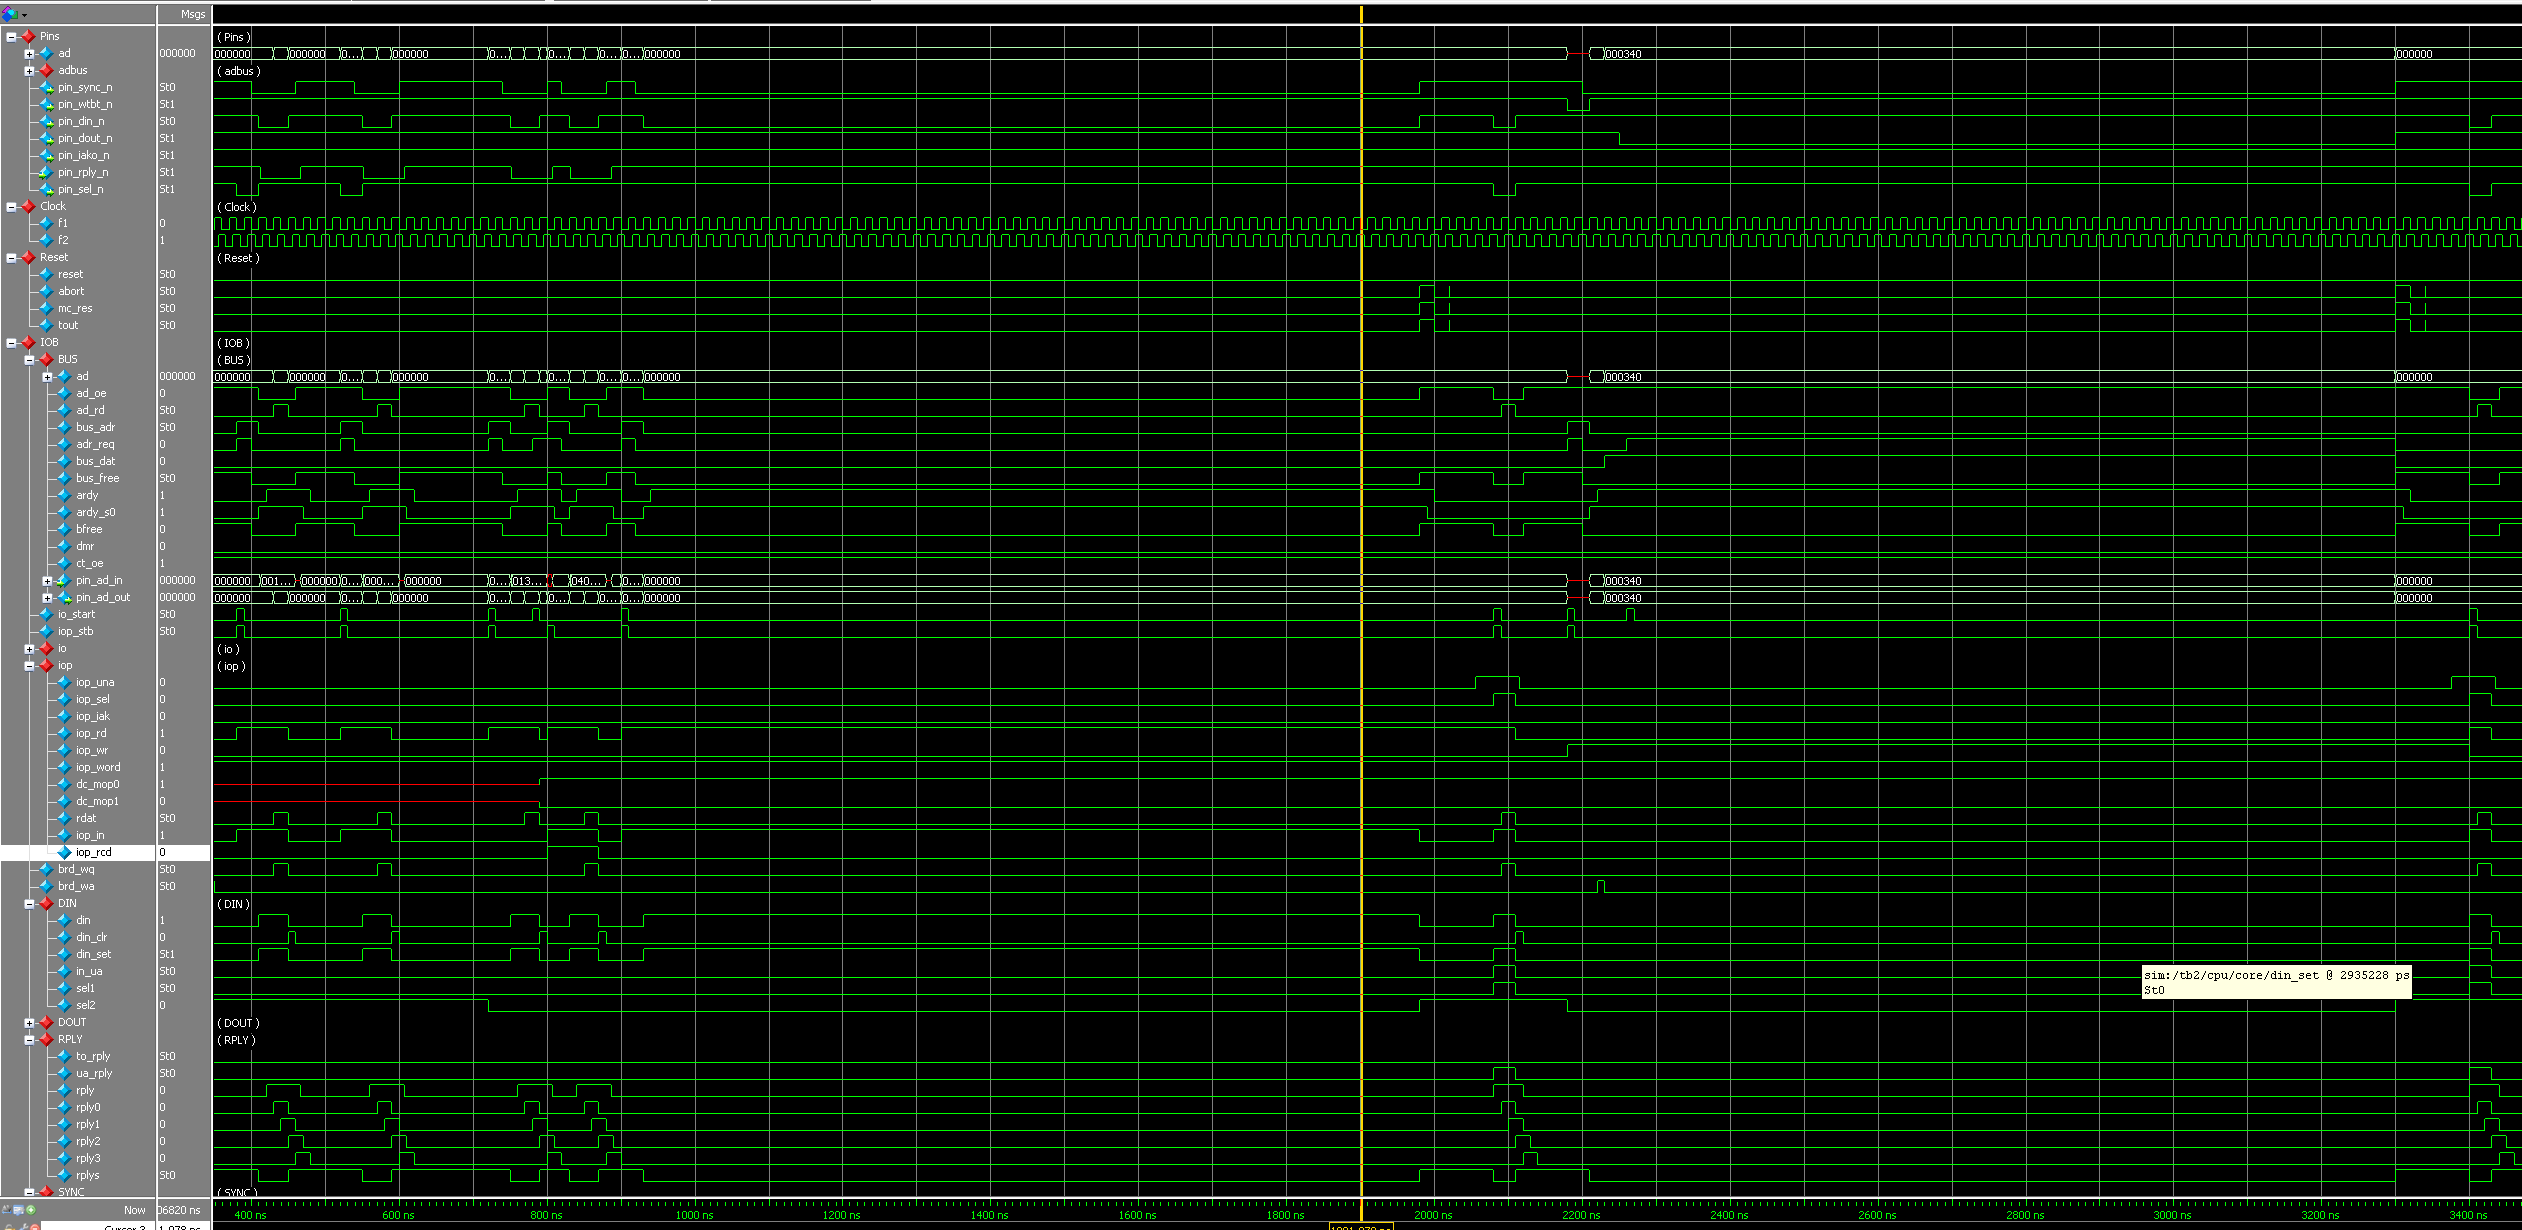Image resolution: width=2522 pixels, height=1230 pixels.
Task: Open dropdown arrow next to wave format icon
Action: (x=24, y=15)
